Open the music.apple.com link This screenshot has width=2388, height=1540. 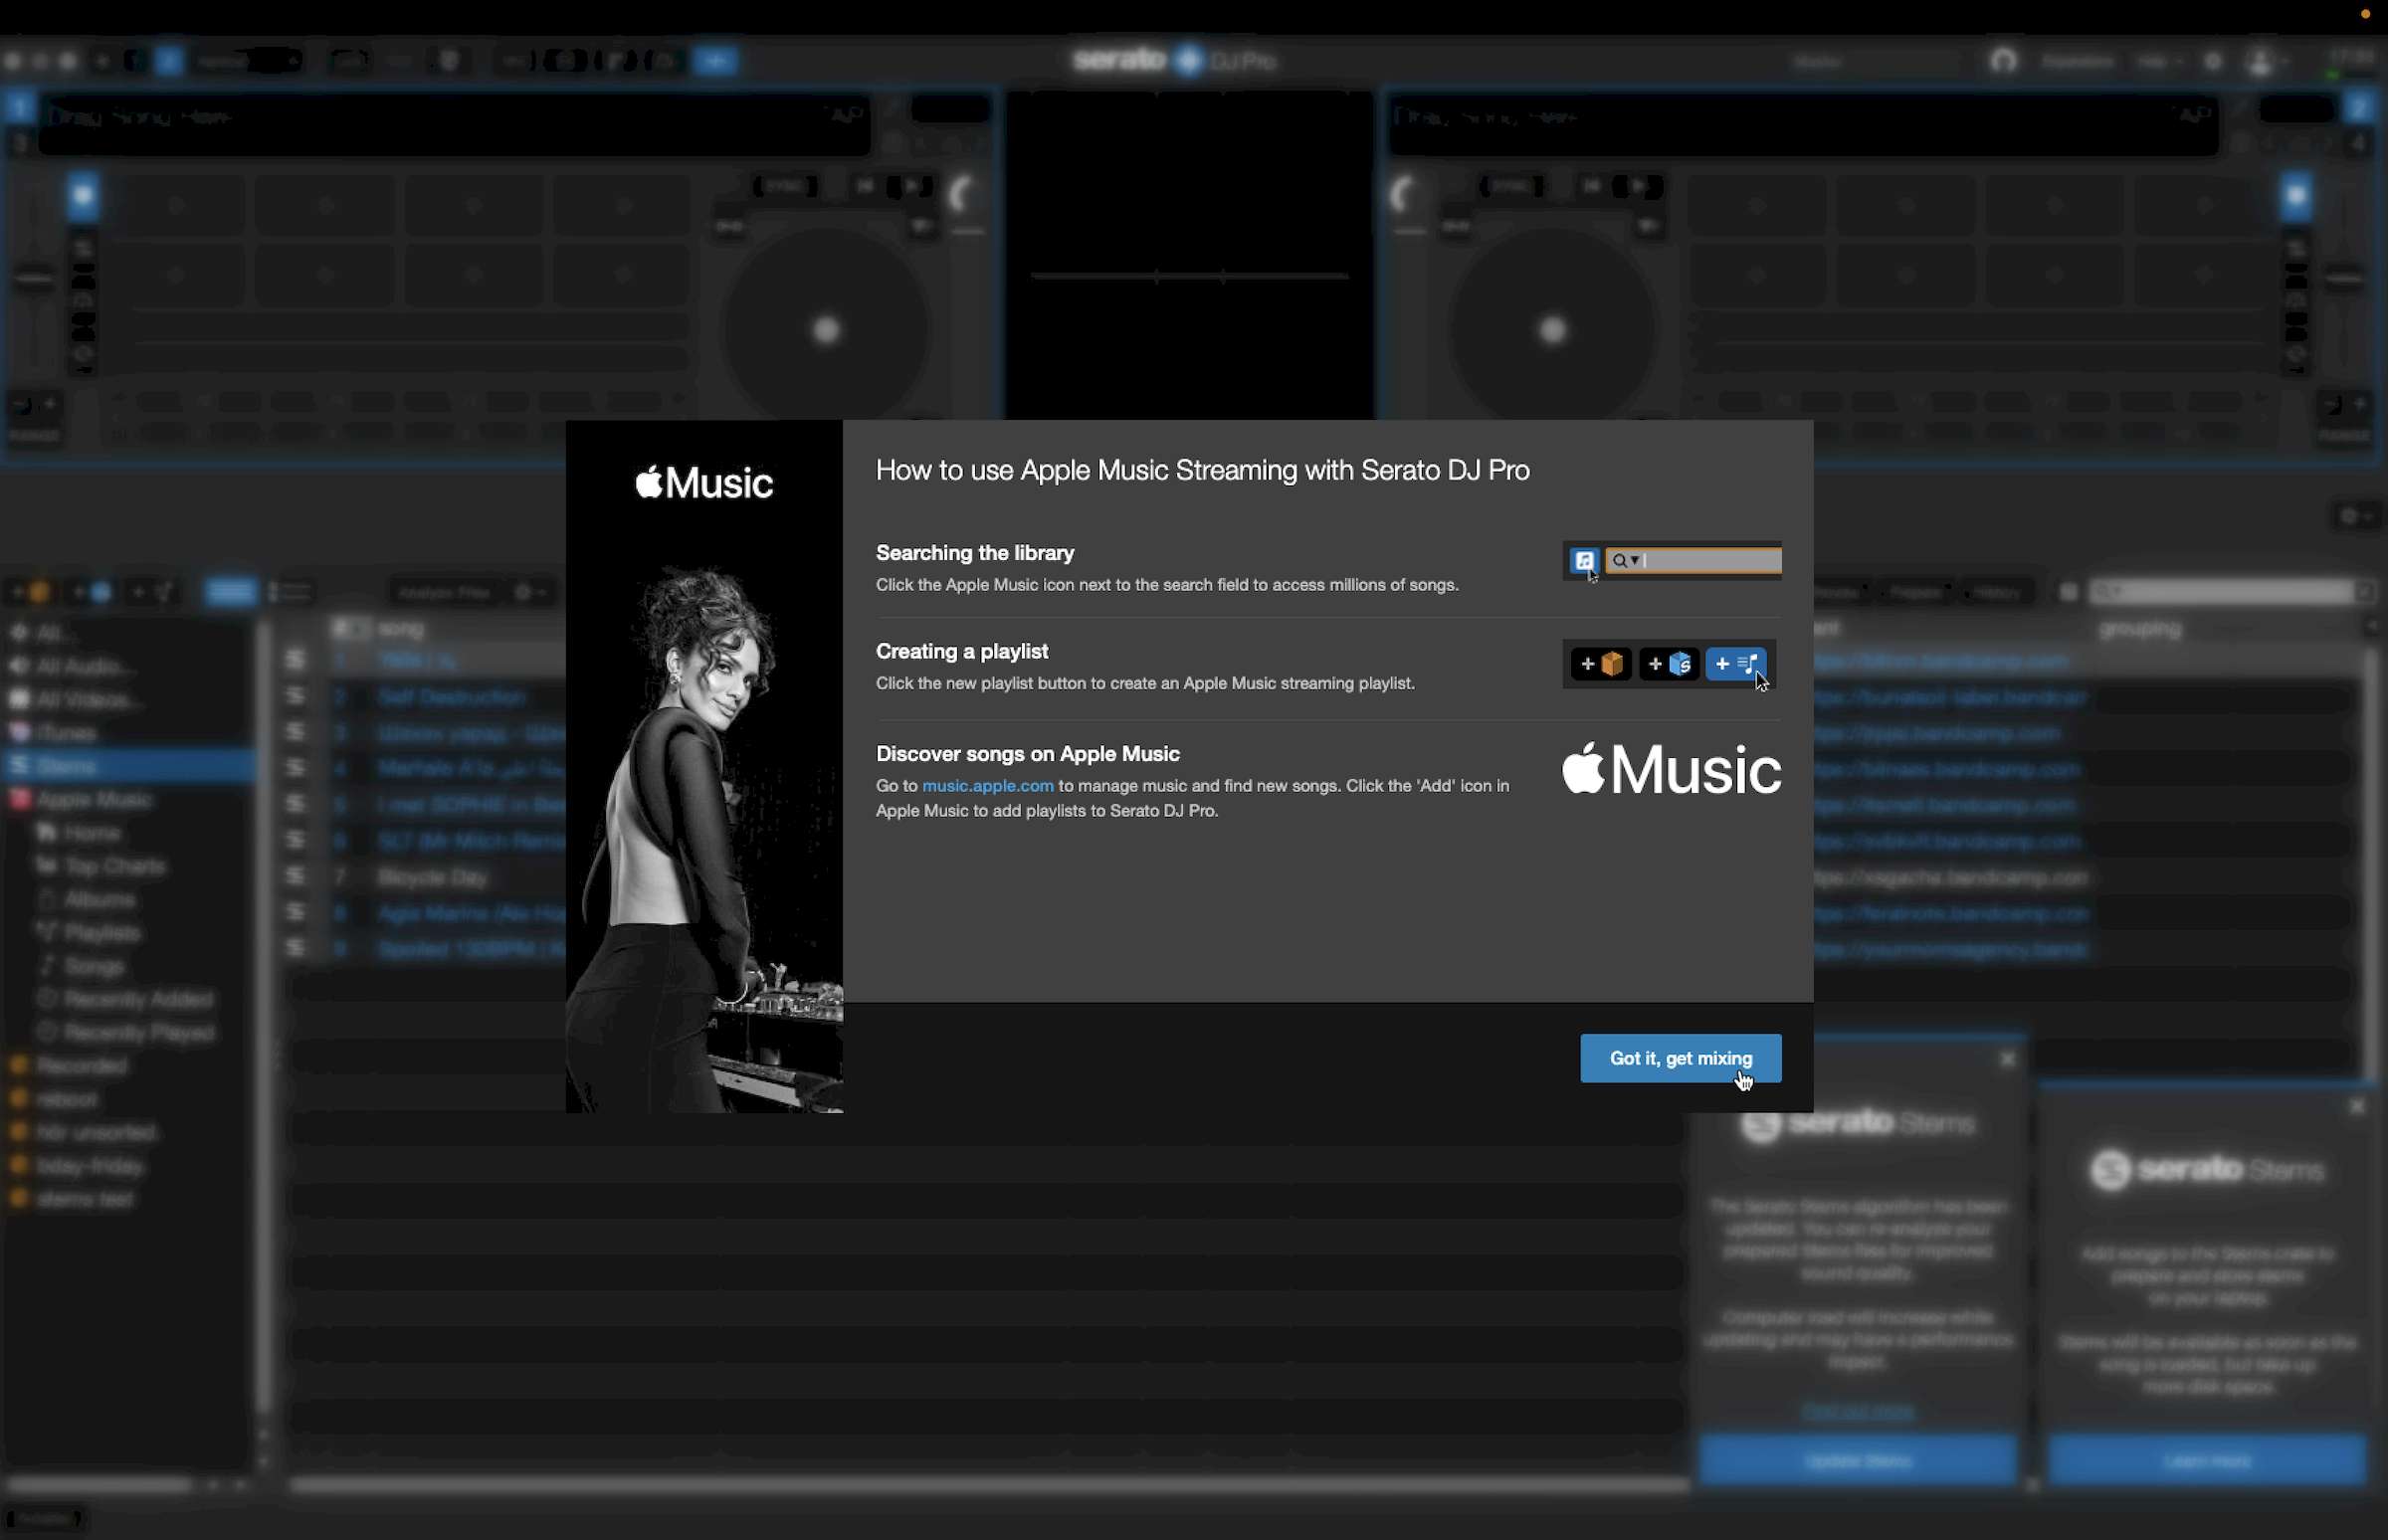click(x=987, y=786)
